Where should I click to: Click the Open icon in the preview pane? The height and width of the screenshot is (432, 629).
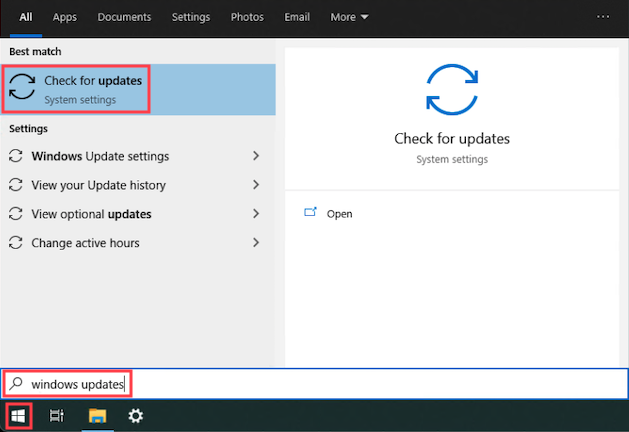coord(310,213)
